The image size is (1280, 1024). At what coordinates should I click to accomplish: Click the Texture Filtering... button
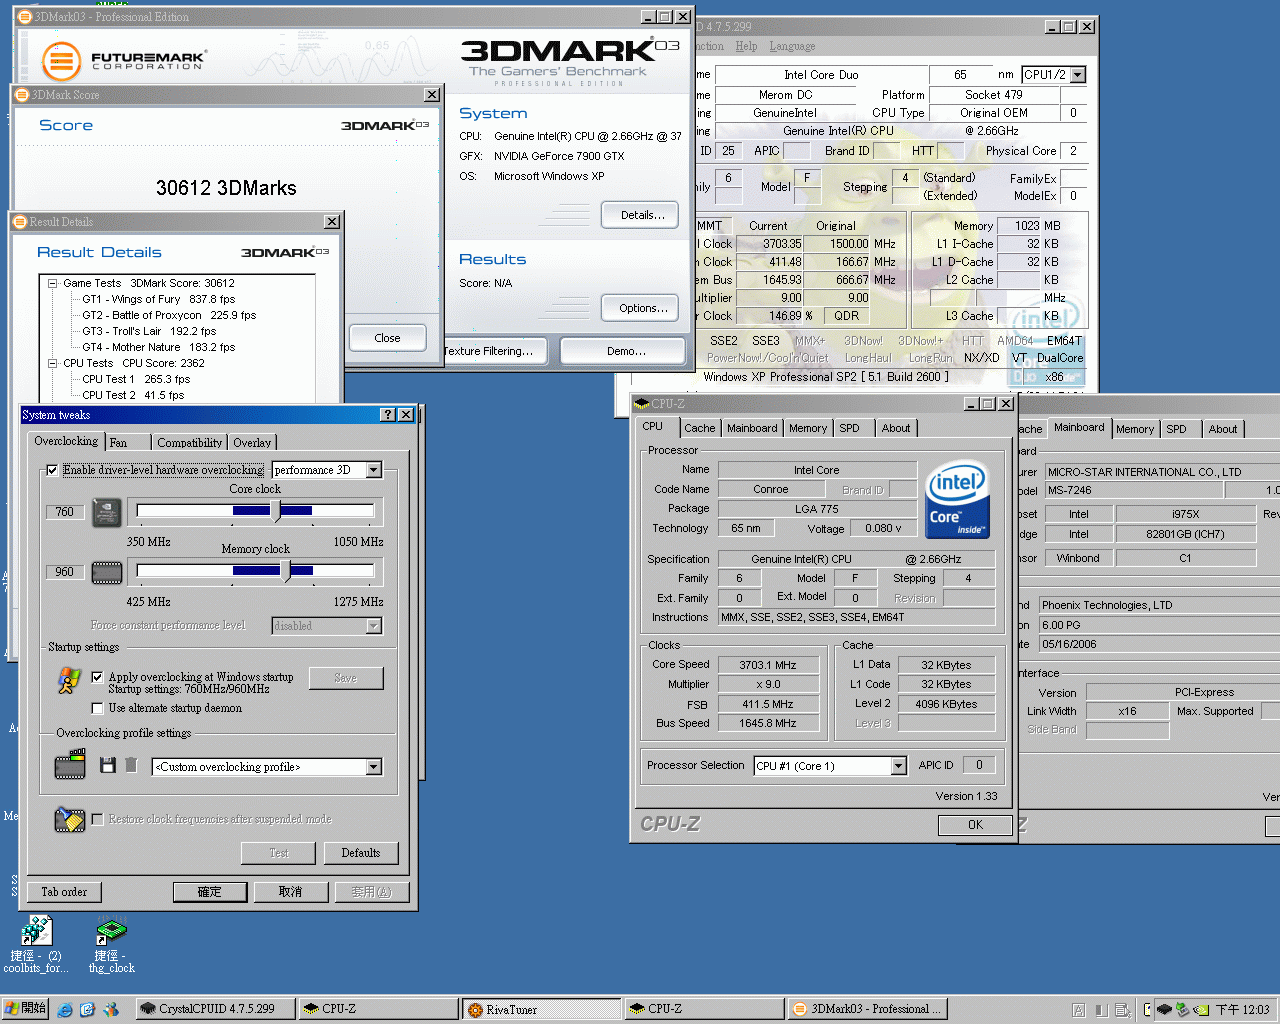click(x=494, y=351)
